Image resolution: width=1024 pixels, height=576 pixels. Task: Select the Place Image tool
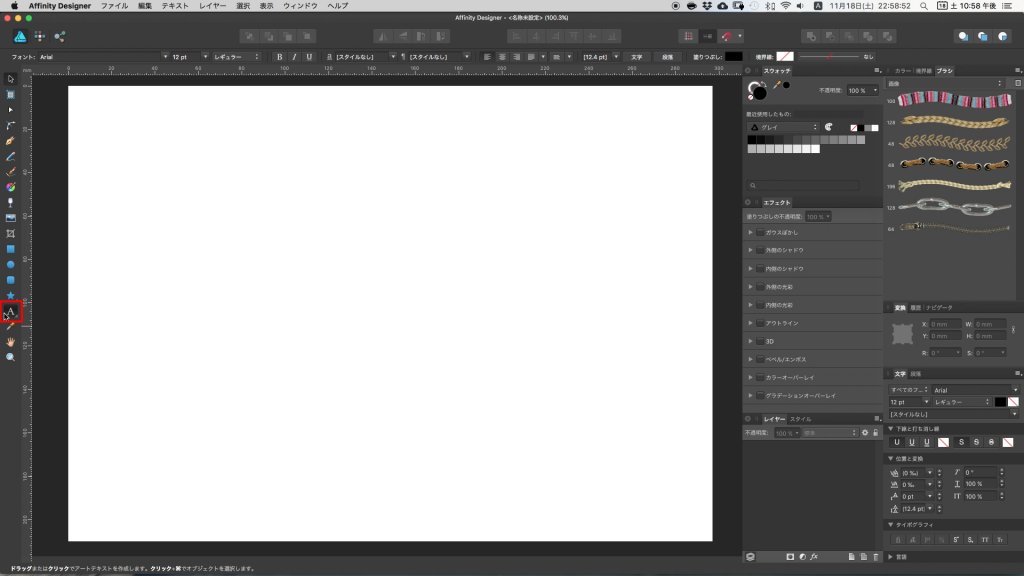[10, 218]
